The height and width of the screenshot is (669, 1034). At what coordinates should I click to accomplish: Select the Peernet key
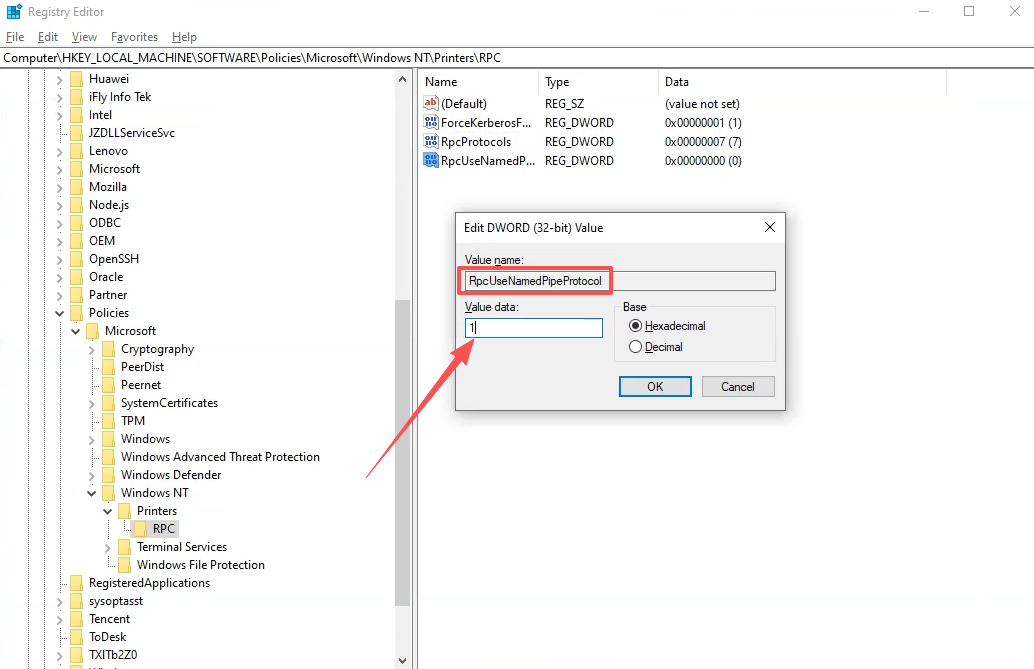click(x=140, y=385)
